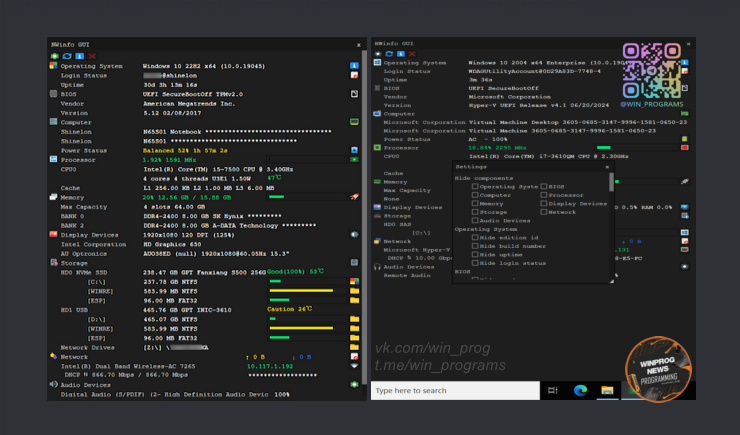
Task: Click the Wi-Fi arrow icon on the Intel Wireless-AC row
Action: point(354,366)
